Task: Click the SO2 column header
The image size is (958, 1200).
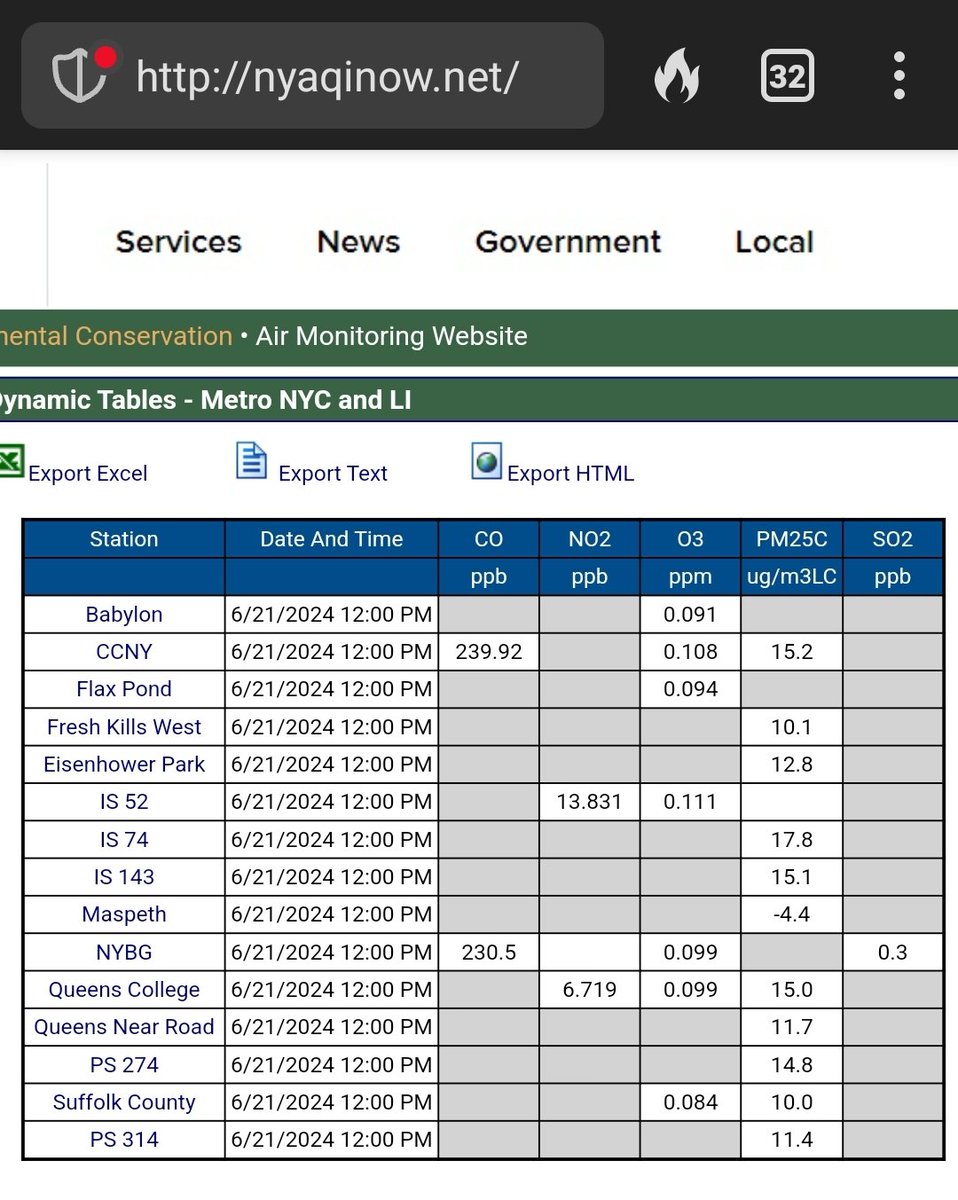Action: (893, 539)
